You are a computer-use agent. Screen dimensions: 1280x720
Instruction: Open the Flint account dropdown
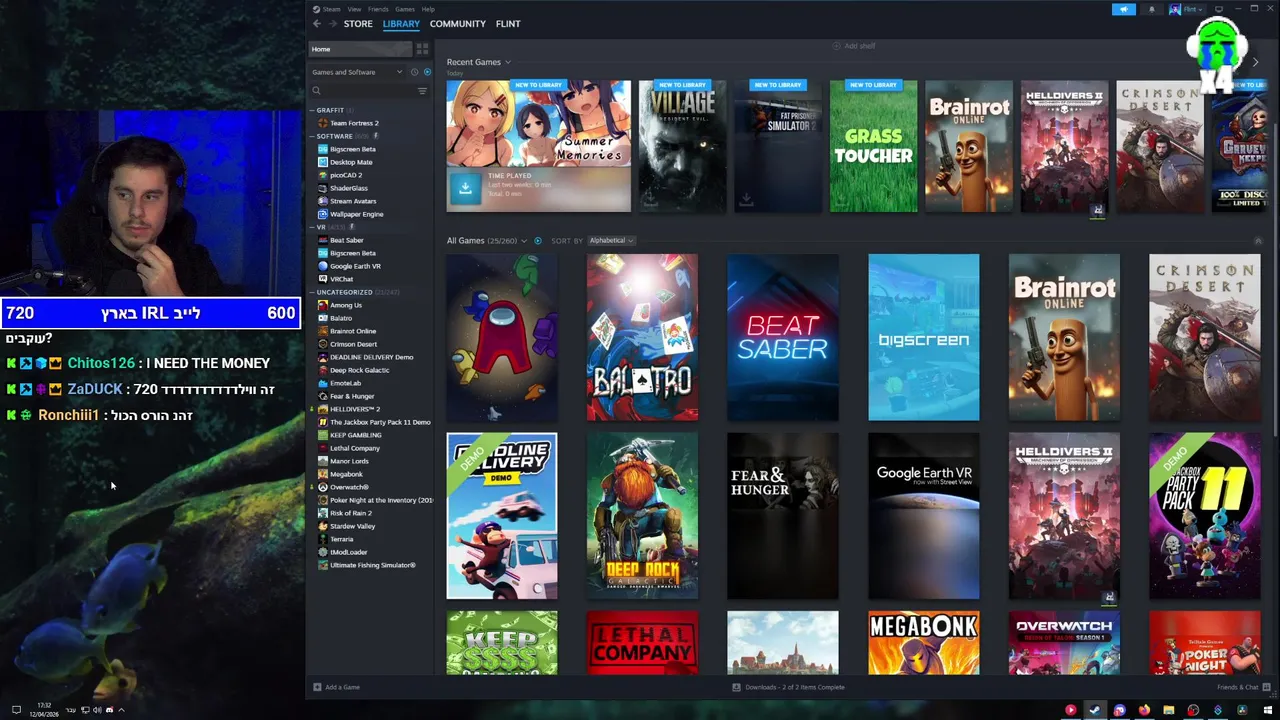point(1186,9)
